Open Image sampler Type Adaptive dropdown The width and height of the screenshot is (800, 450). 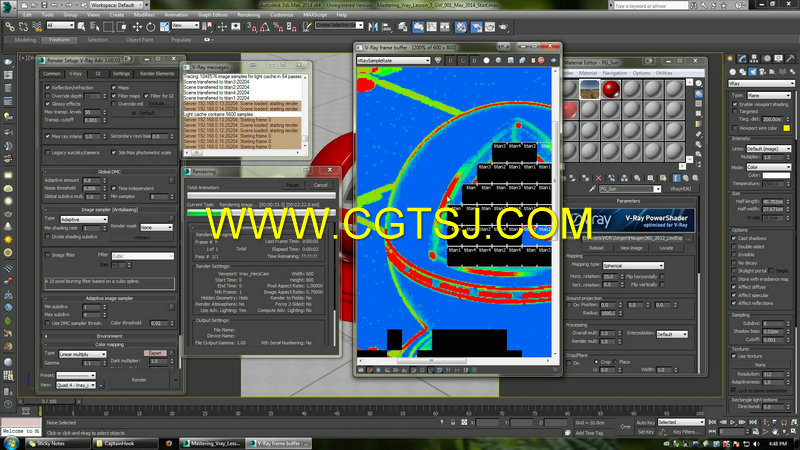[84, 219]
